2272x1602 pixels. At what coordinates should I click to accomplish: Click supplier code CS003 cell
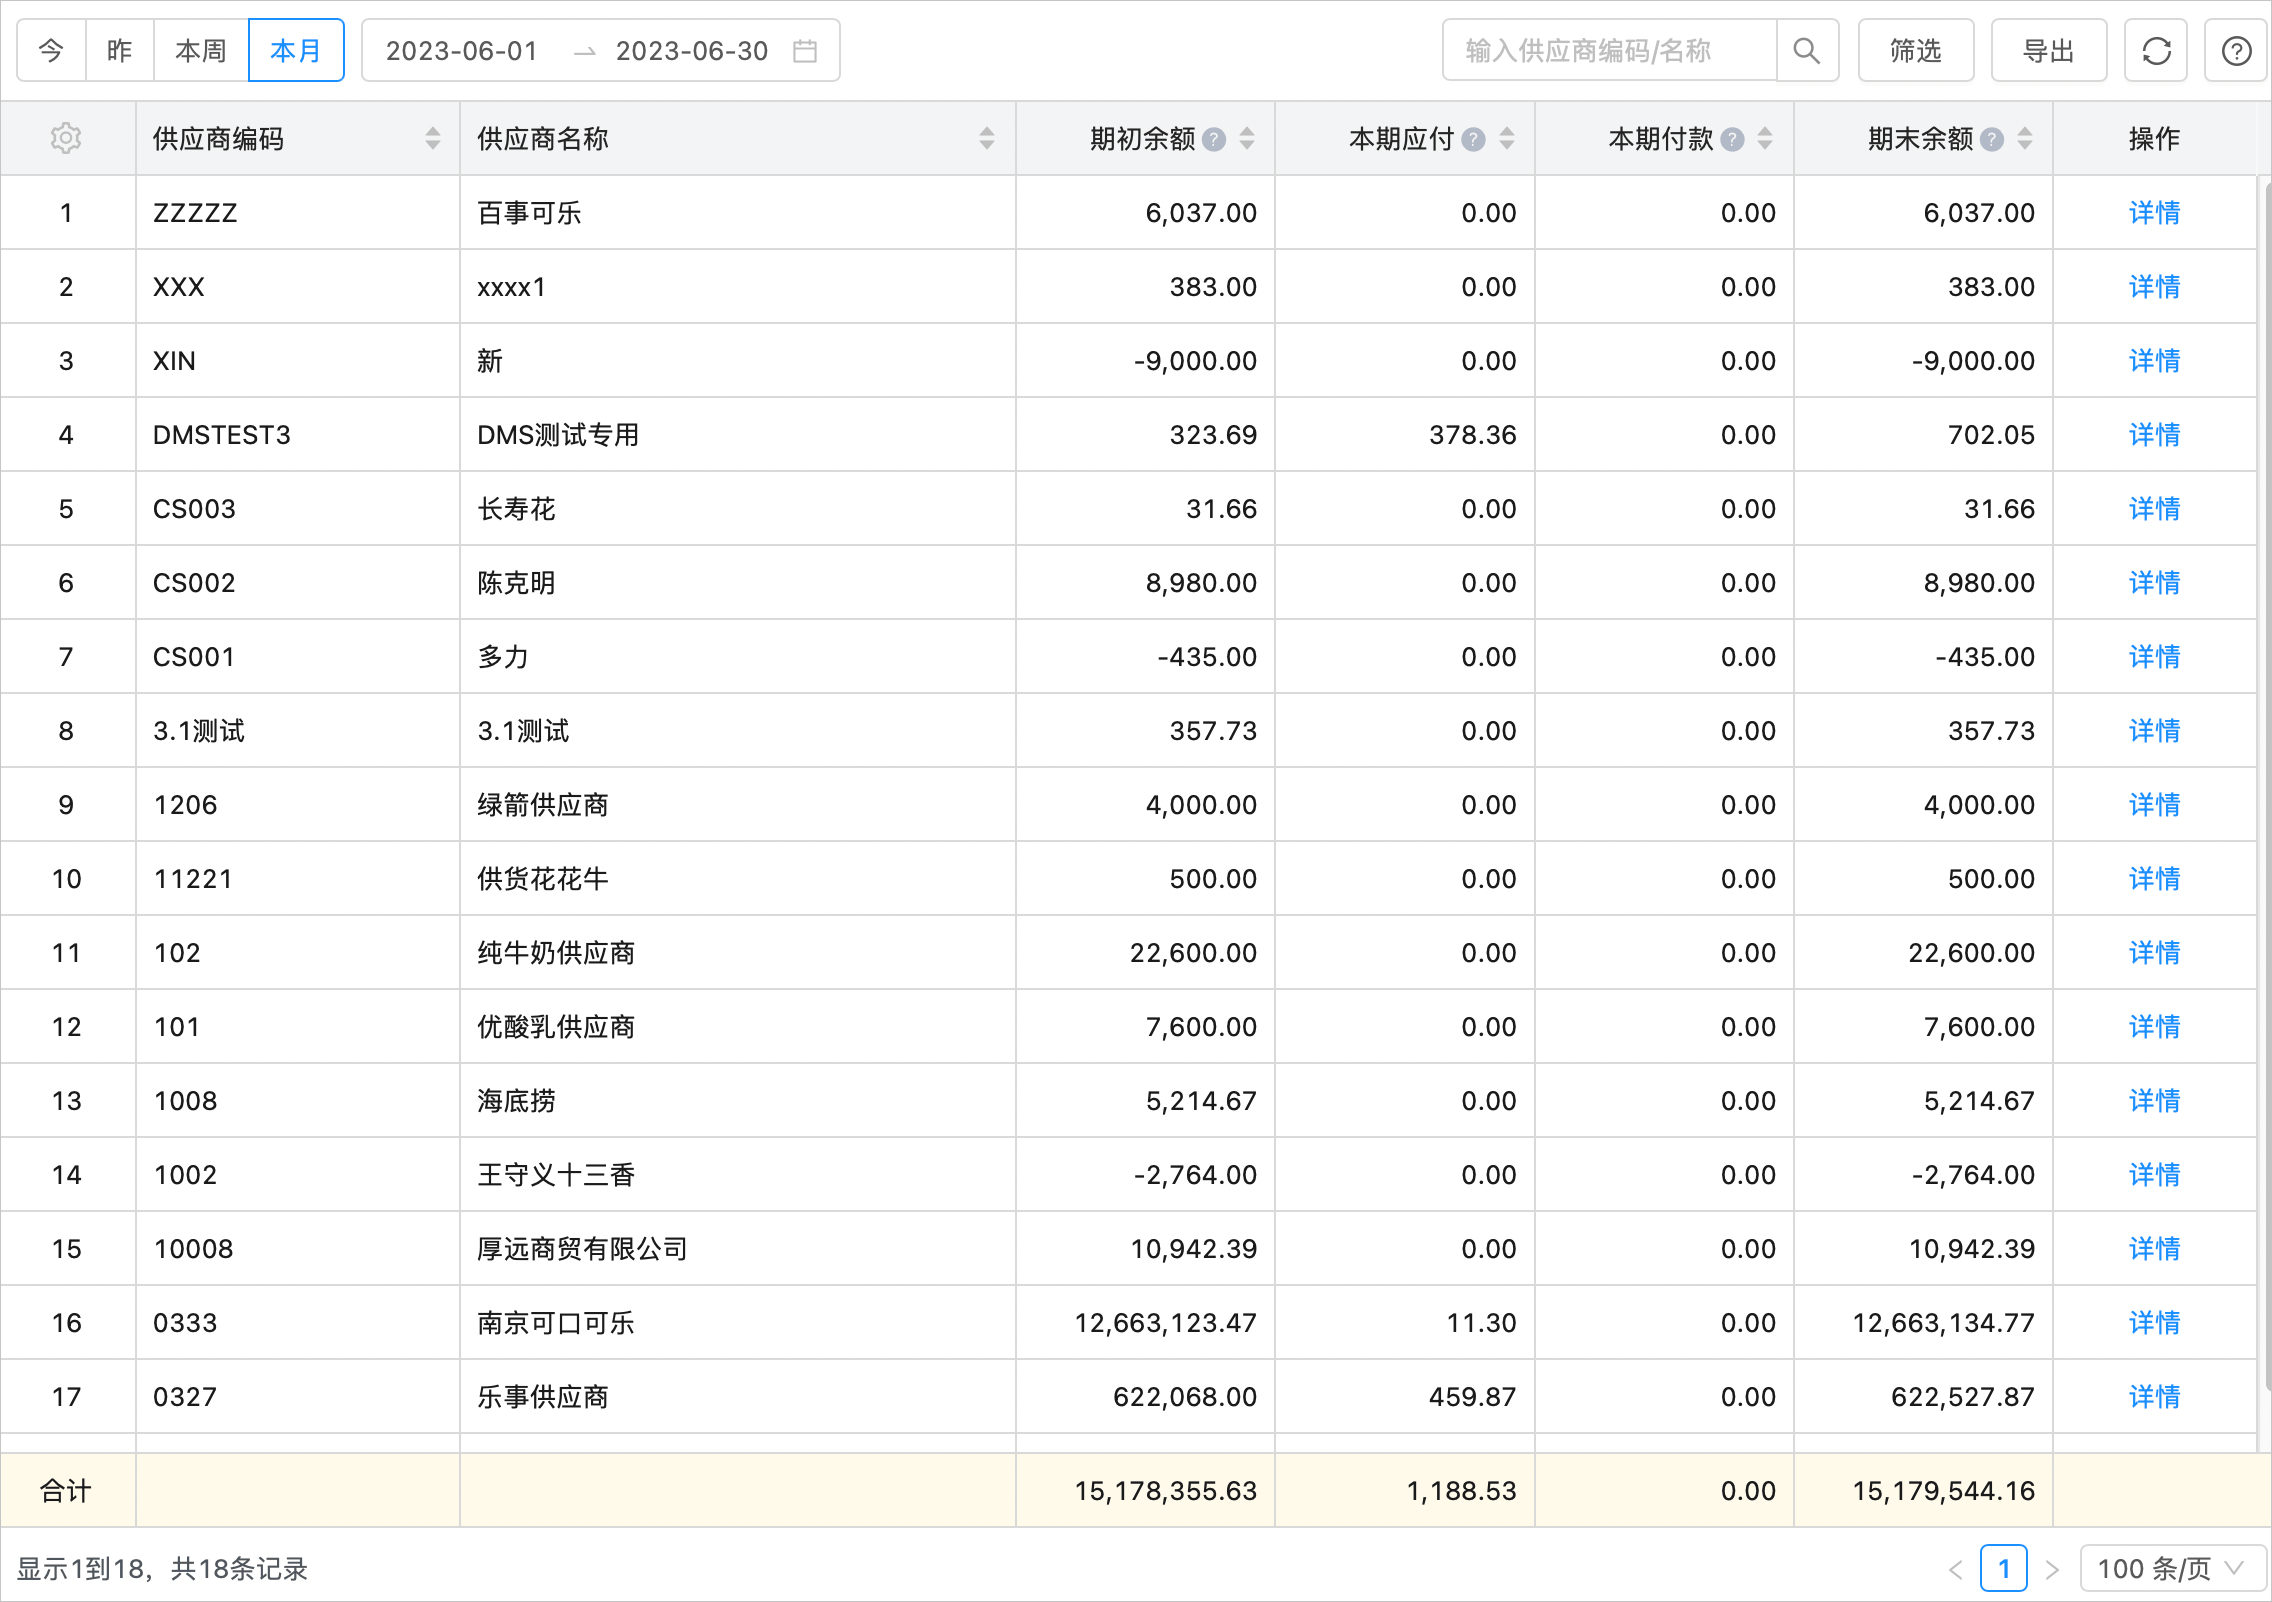pyautogui.click(x=298, y=509)
